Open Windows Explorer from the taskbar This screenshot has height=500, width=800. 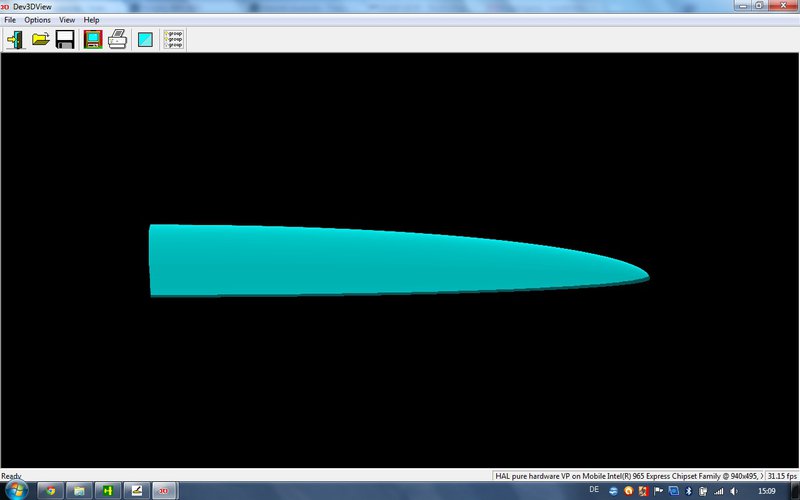coord(79,491)
